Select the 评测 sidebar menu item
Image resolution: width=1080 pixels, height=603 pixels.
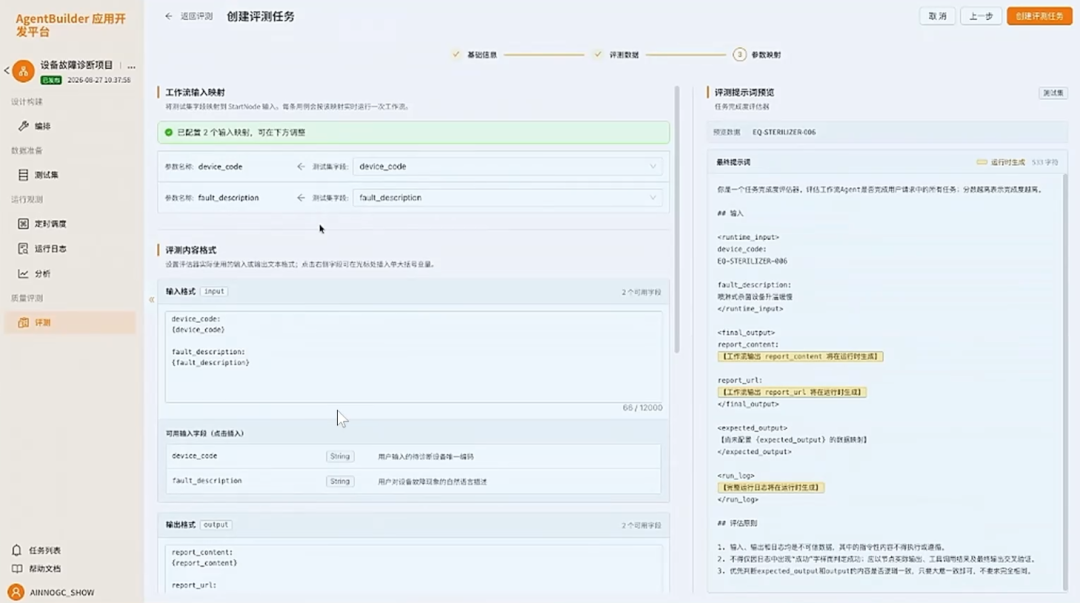pyautogui.click(x=70, y=323)
